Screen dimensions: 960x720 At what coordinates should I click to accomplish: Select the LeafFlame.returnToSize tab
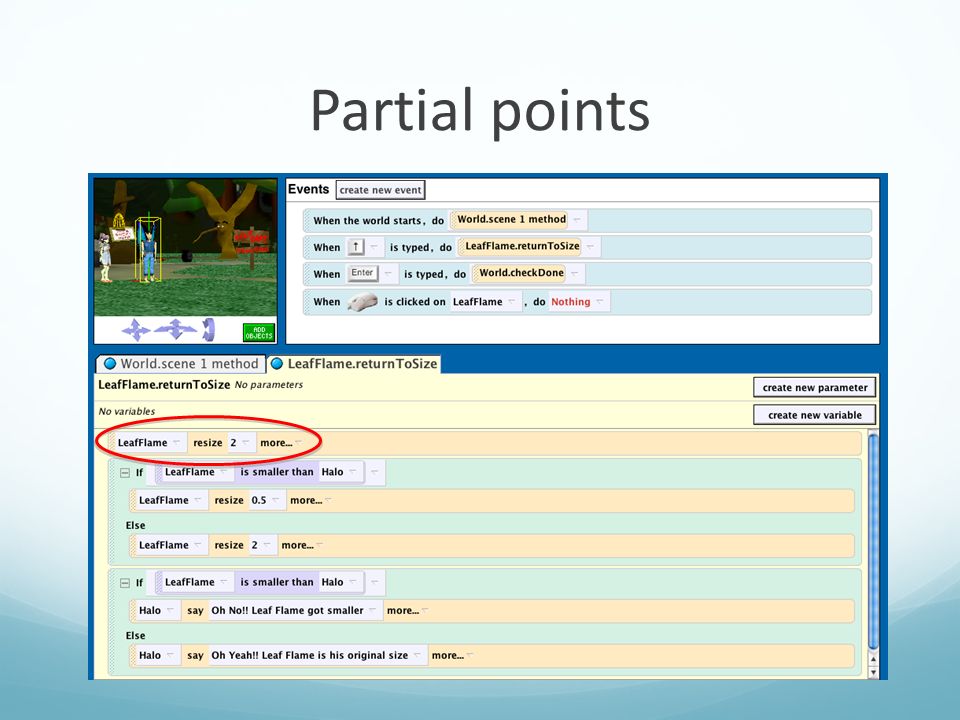click(354, 364)
